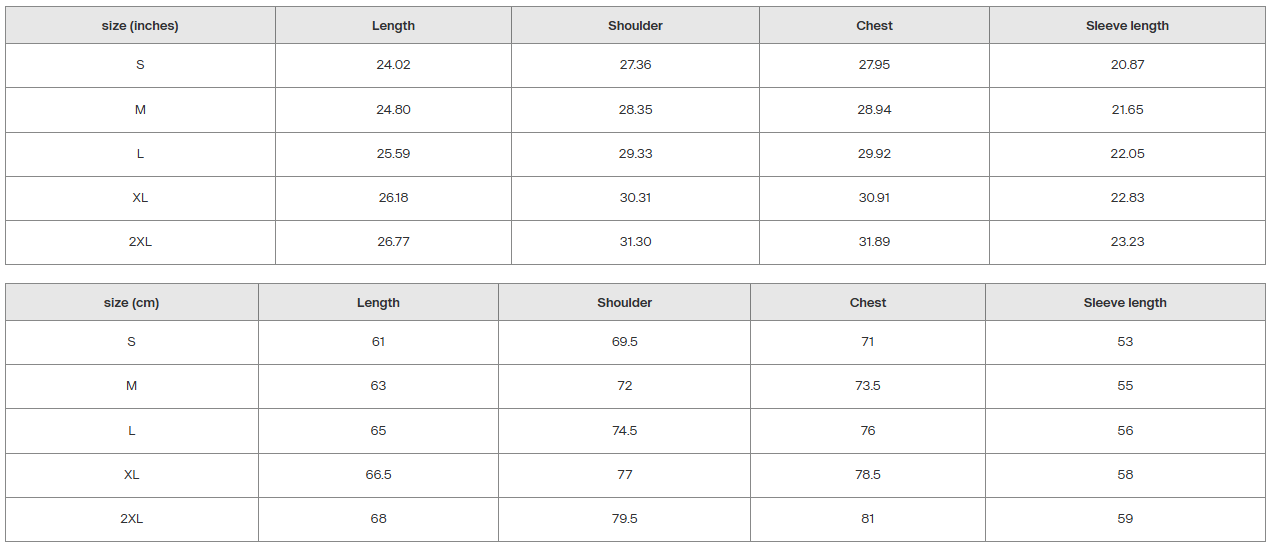This screenshot has width=1273, height=546.
Task: Click the 'size (cm)' header cell
Action: click(x=131, y=303)
